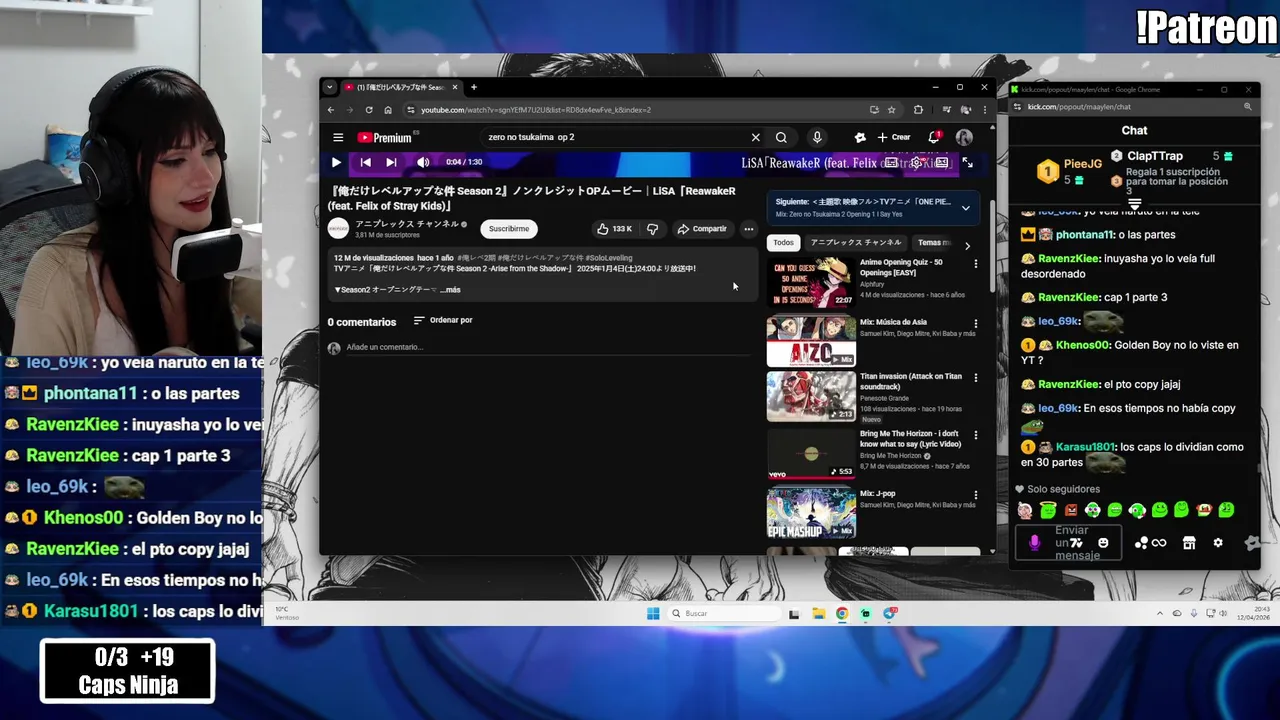Open the Crear upload menu
This screenshot has height=720, width=1280.
[894, 138]
